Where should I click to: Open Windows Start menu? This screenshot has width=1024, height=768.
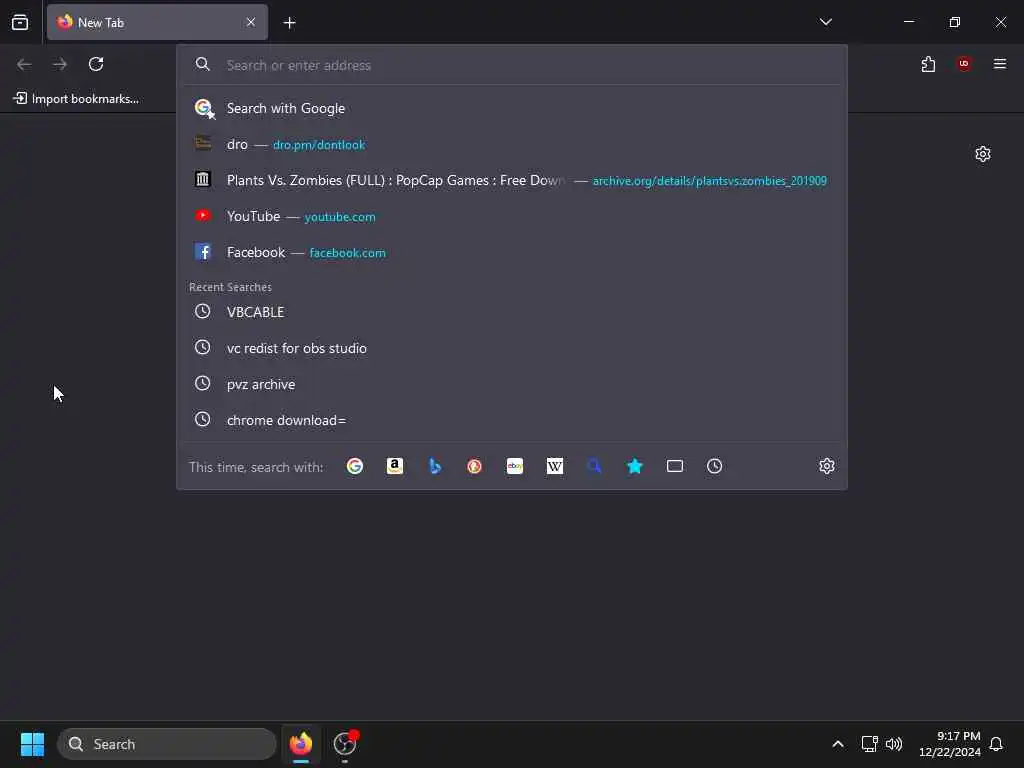coord(32,744)
